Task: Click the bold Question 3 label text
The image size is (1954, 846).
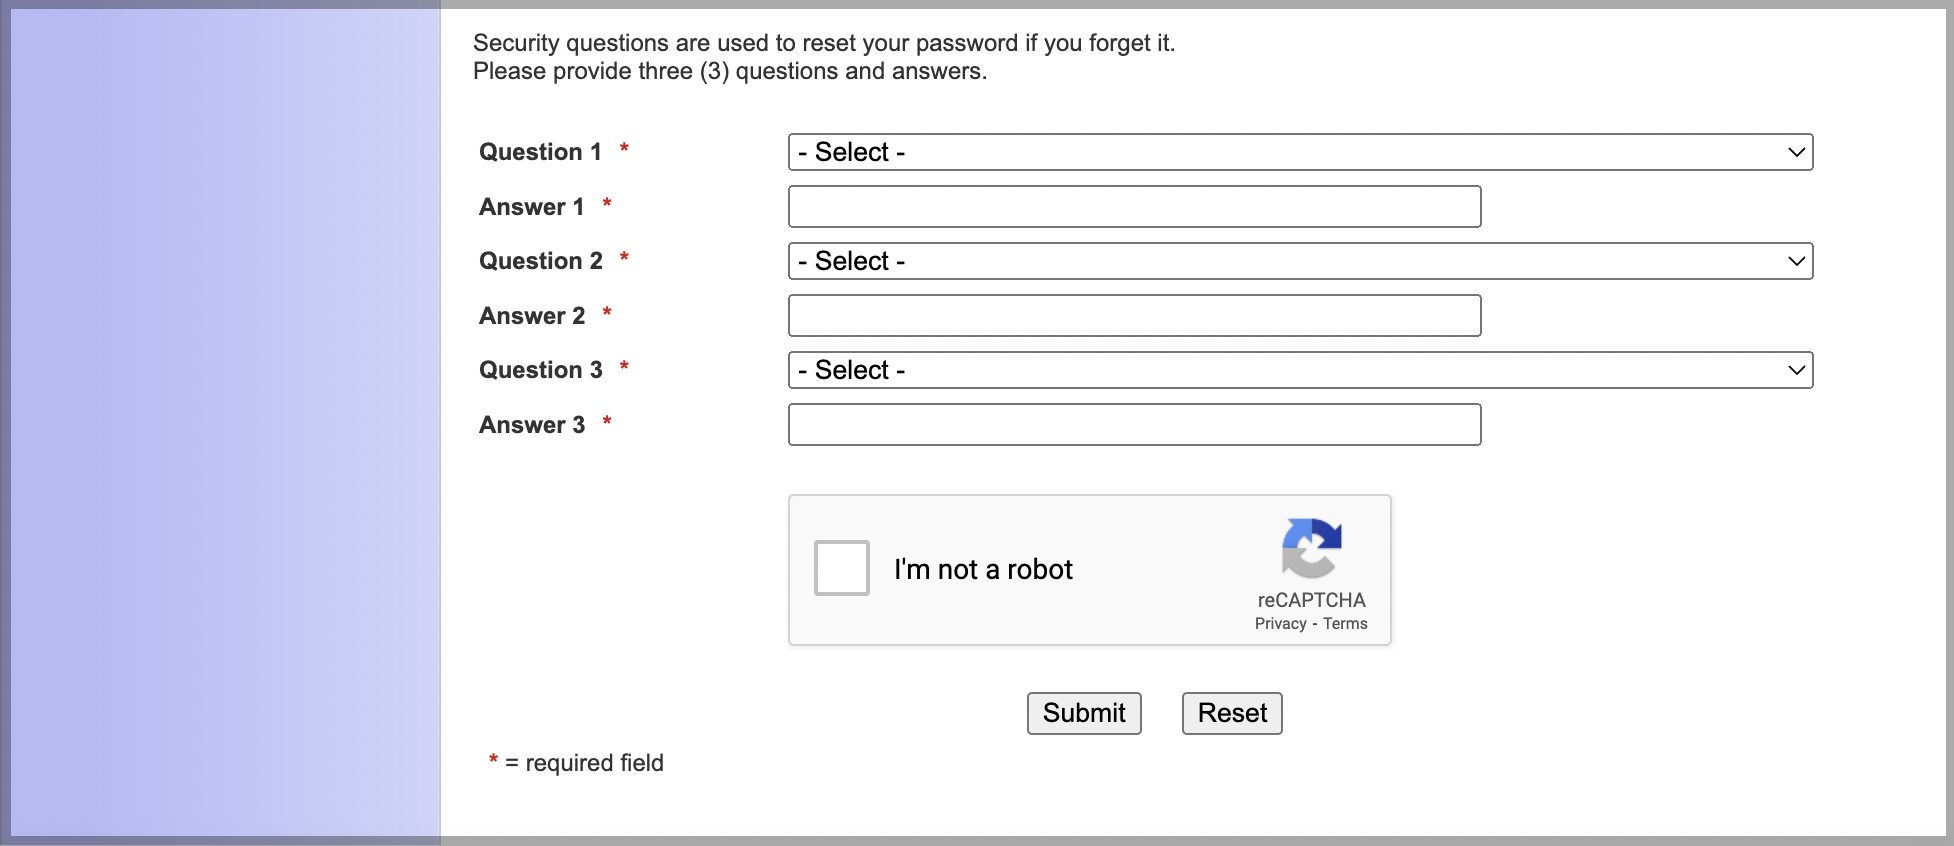Action: tap(540, 370)
